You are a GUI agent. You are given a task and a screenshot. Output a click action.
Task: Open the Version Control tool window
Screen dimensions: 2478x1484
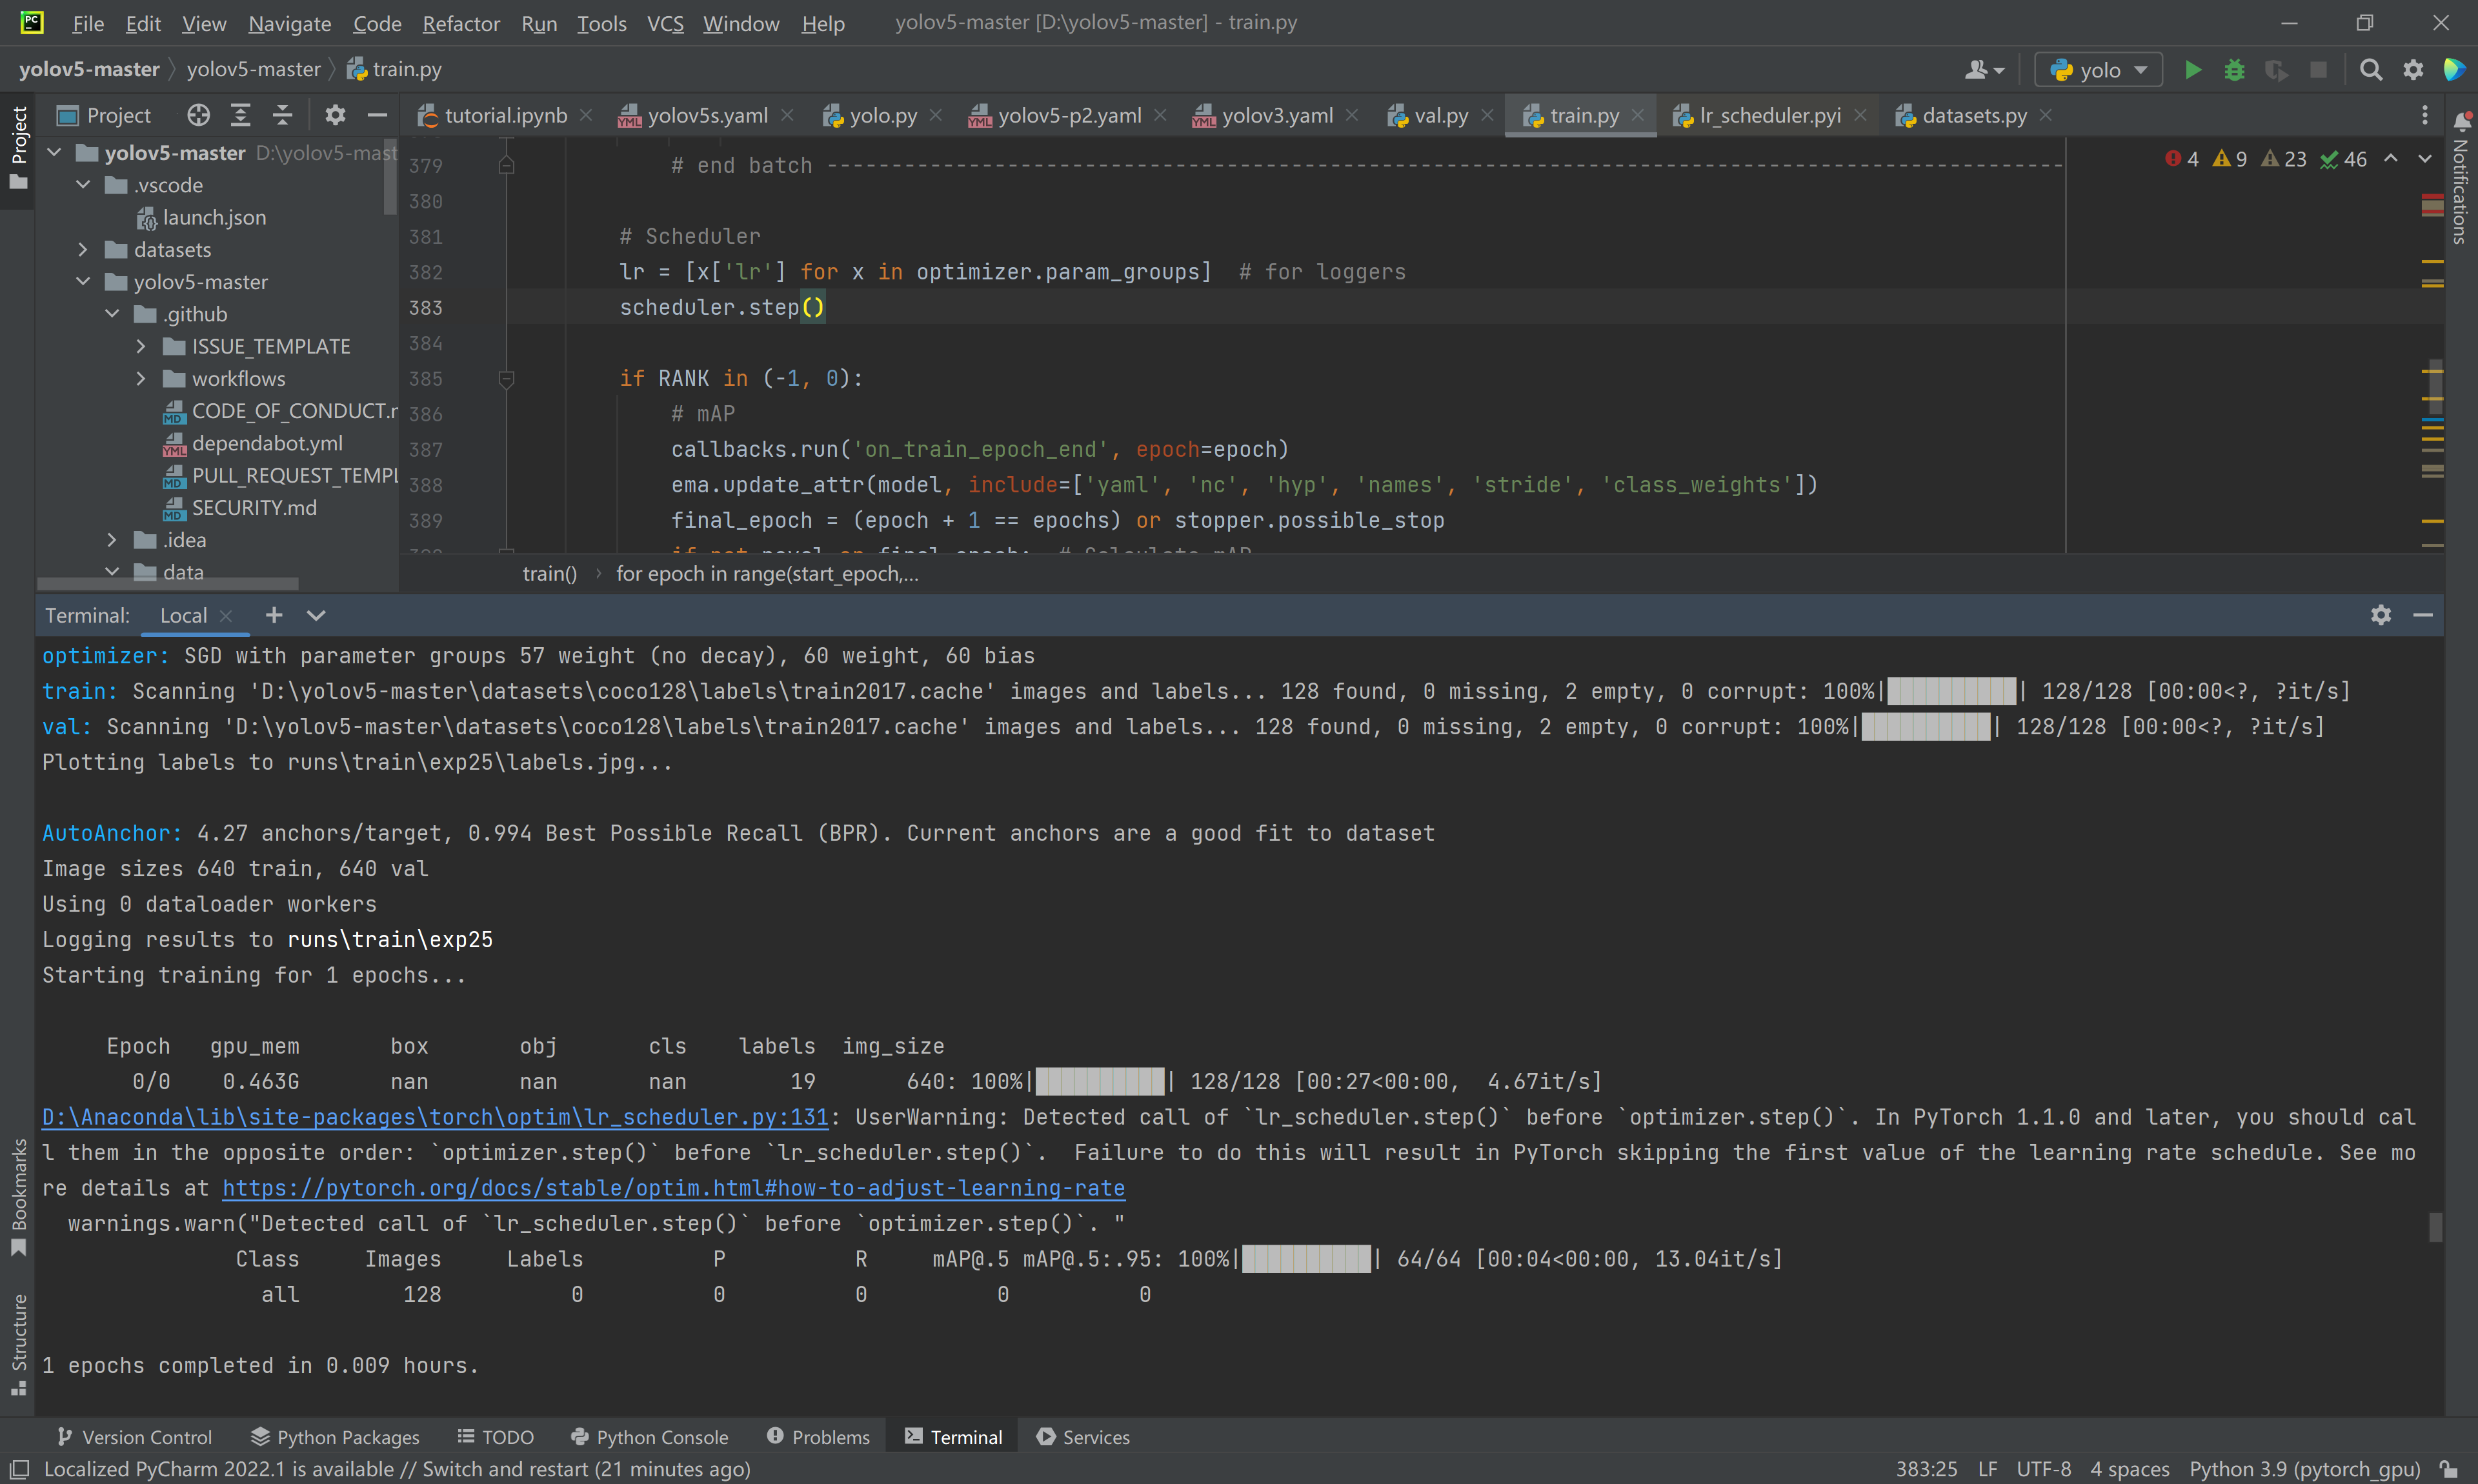pyautogui.click(x=134, y=1437)
